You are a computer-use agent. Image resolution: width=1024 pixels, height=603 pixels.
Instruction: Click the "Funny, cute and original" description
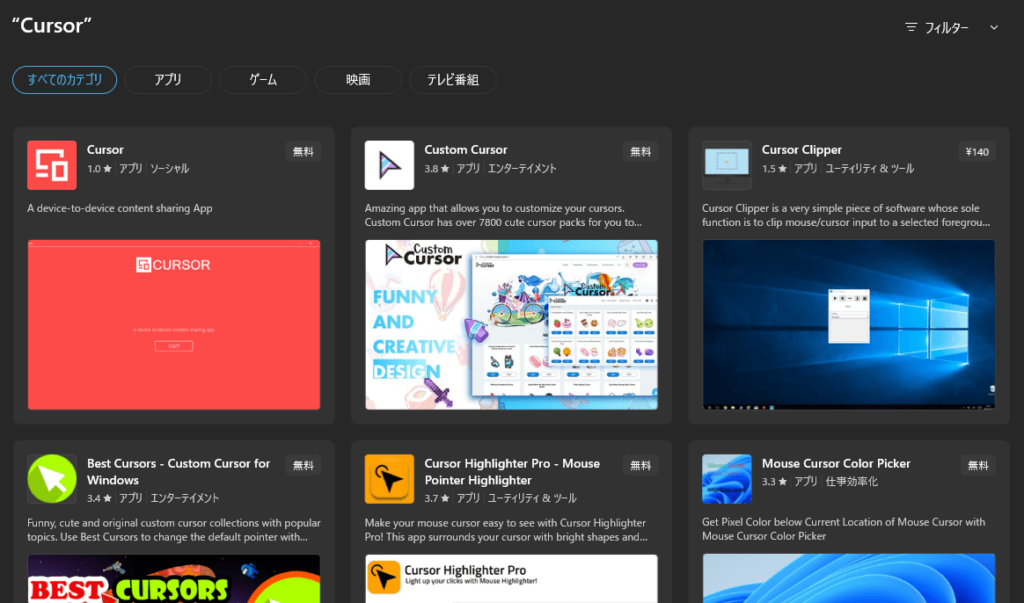(x=174, y=530)
